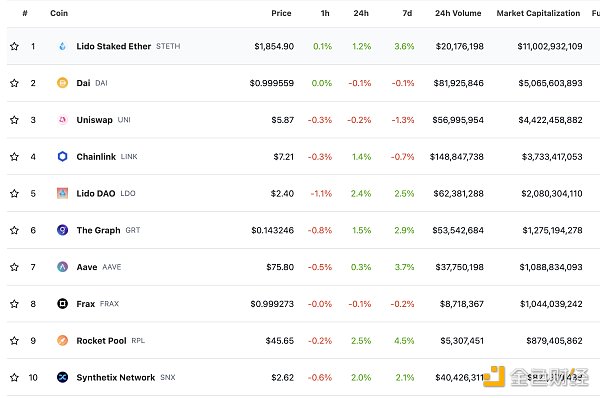Toggle favorite star for Rocket Pool
The width and height of the screenshot is (600, 398).
pos(14,340)
